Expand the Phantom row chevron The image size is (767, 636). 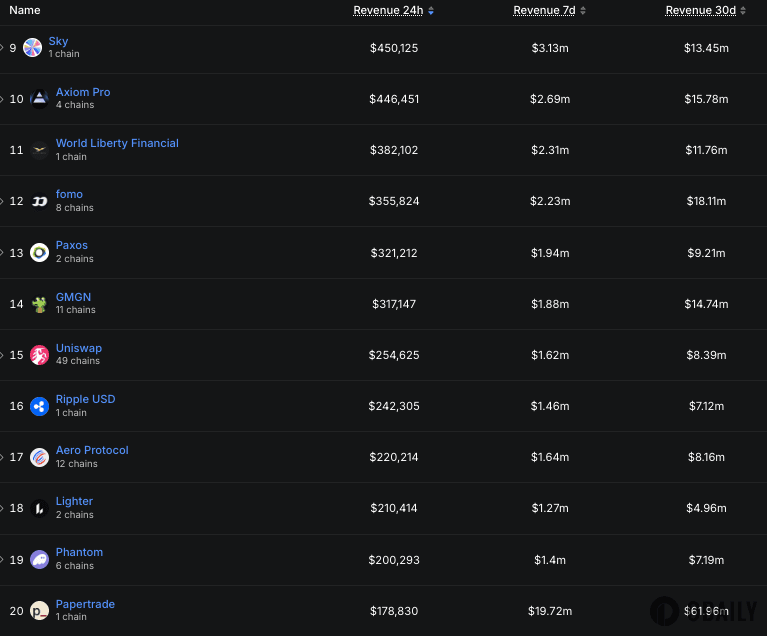click(1, 559)
